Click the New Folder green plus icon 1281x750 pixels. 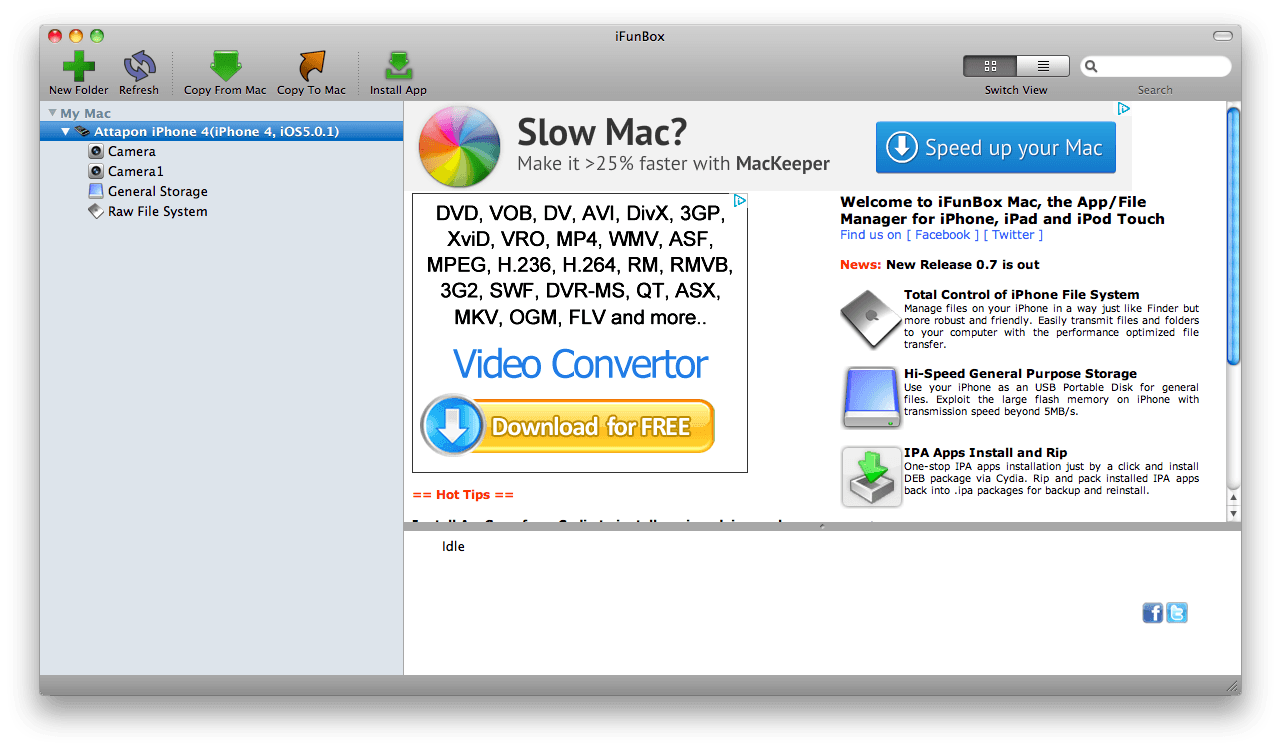click(x=79, y=66)
